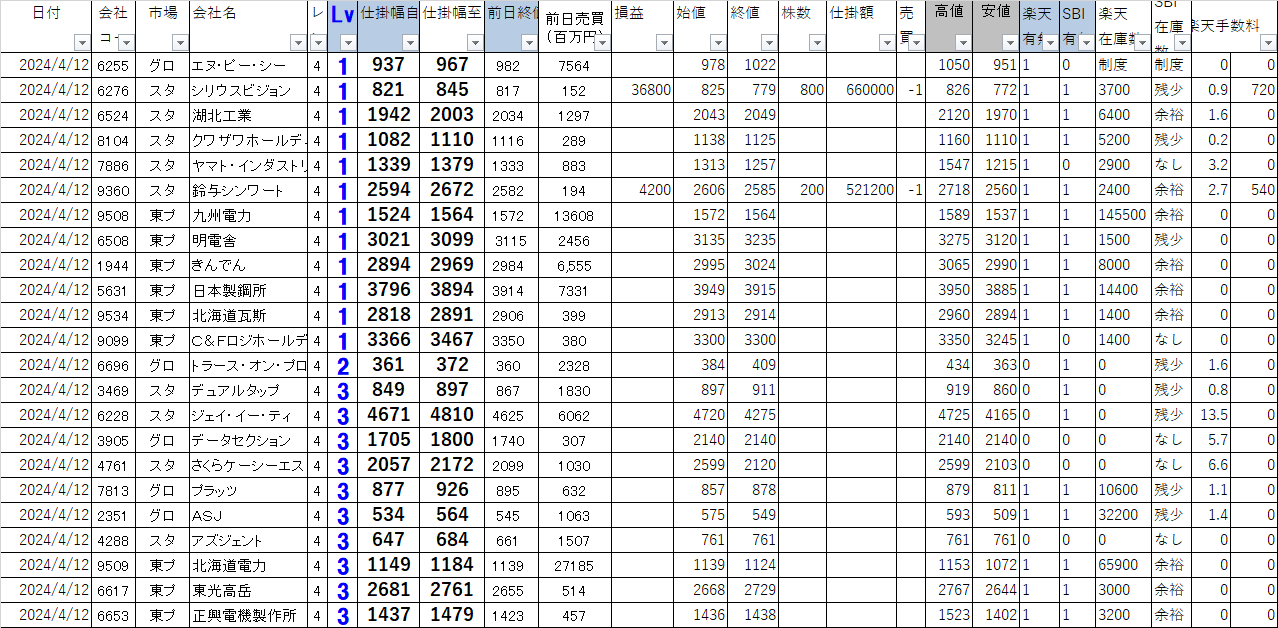The height and width of the screenshot is (628, 1278).
Task: Select company name cell さくらケーシーエス
Action: pos(249,465)
